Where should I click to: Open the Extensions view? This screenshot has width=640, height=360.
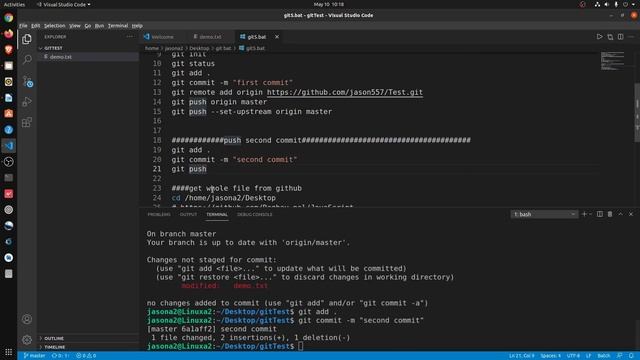(x=27, y=122)
